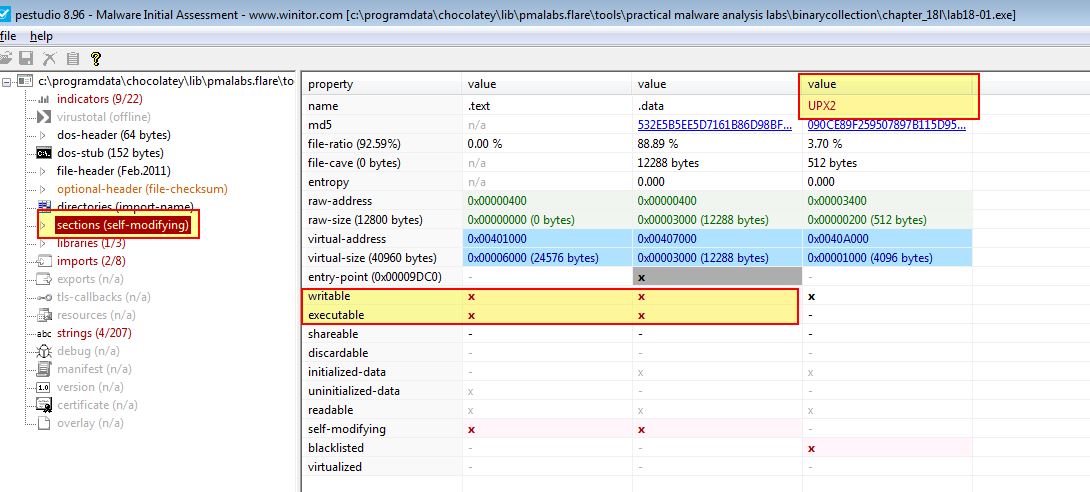Image resolution: width=1090 pixels, height=492 pixels.
Task: Click the pestudio checkmark icon in title bar
Action: pyautogui.click(x=5, y=13)
